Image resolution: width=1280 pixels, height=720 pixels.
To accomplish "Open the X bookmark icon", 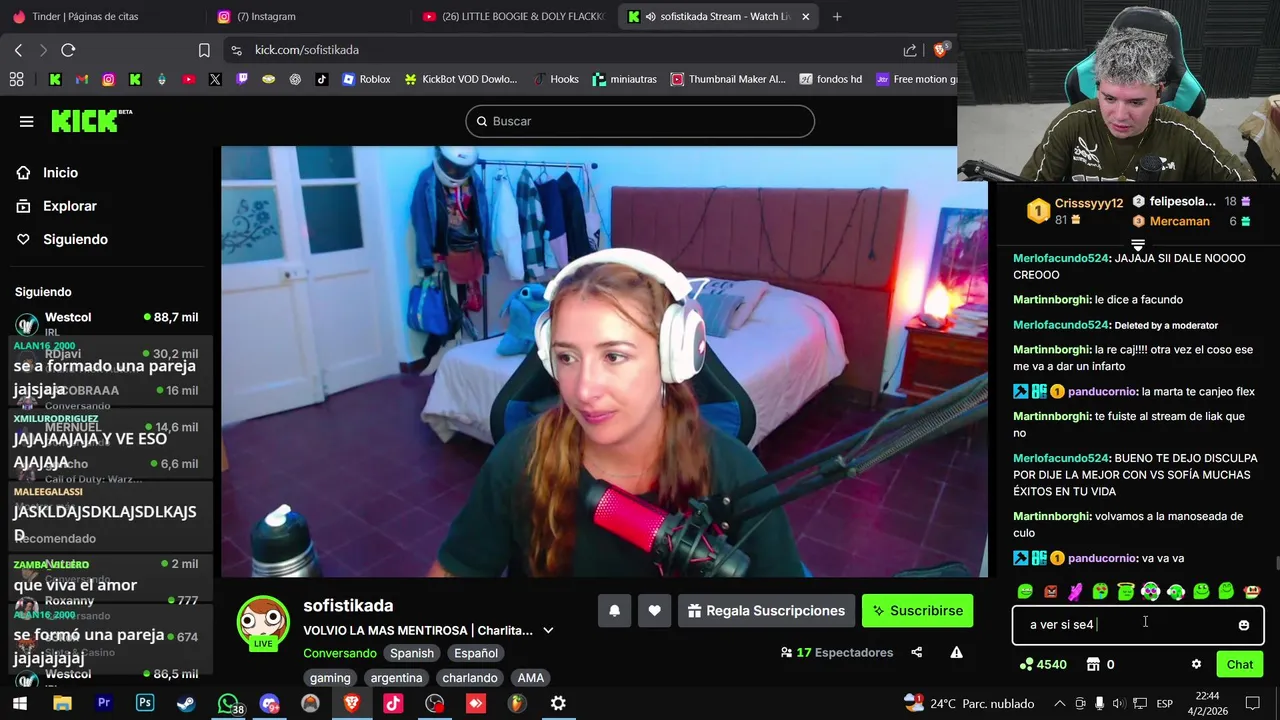I will pyautogui.click(x=215, y=79).
